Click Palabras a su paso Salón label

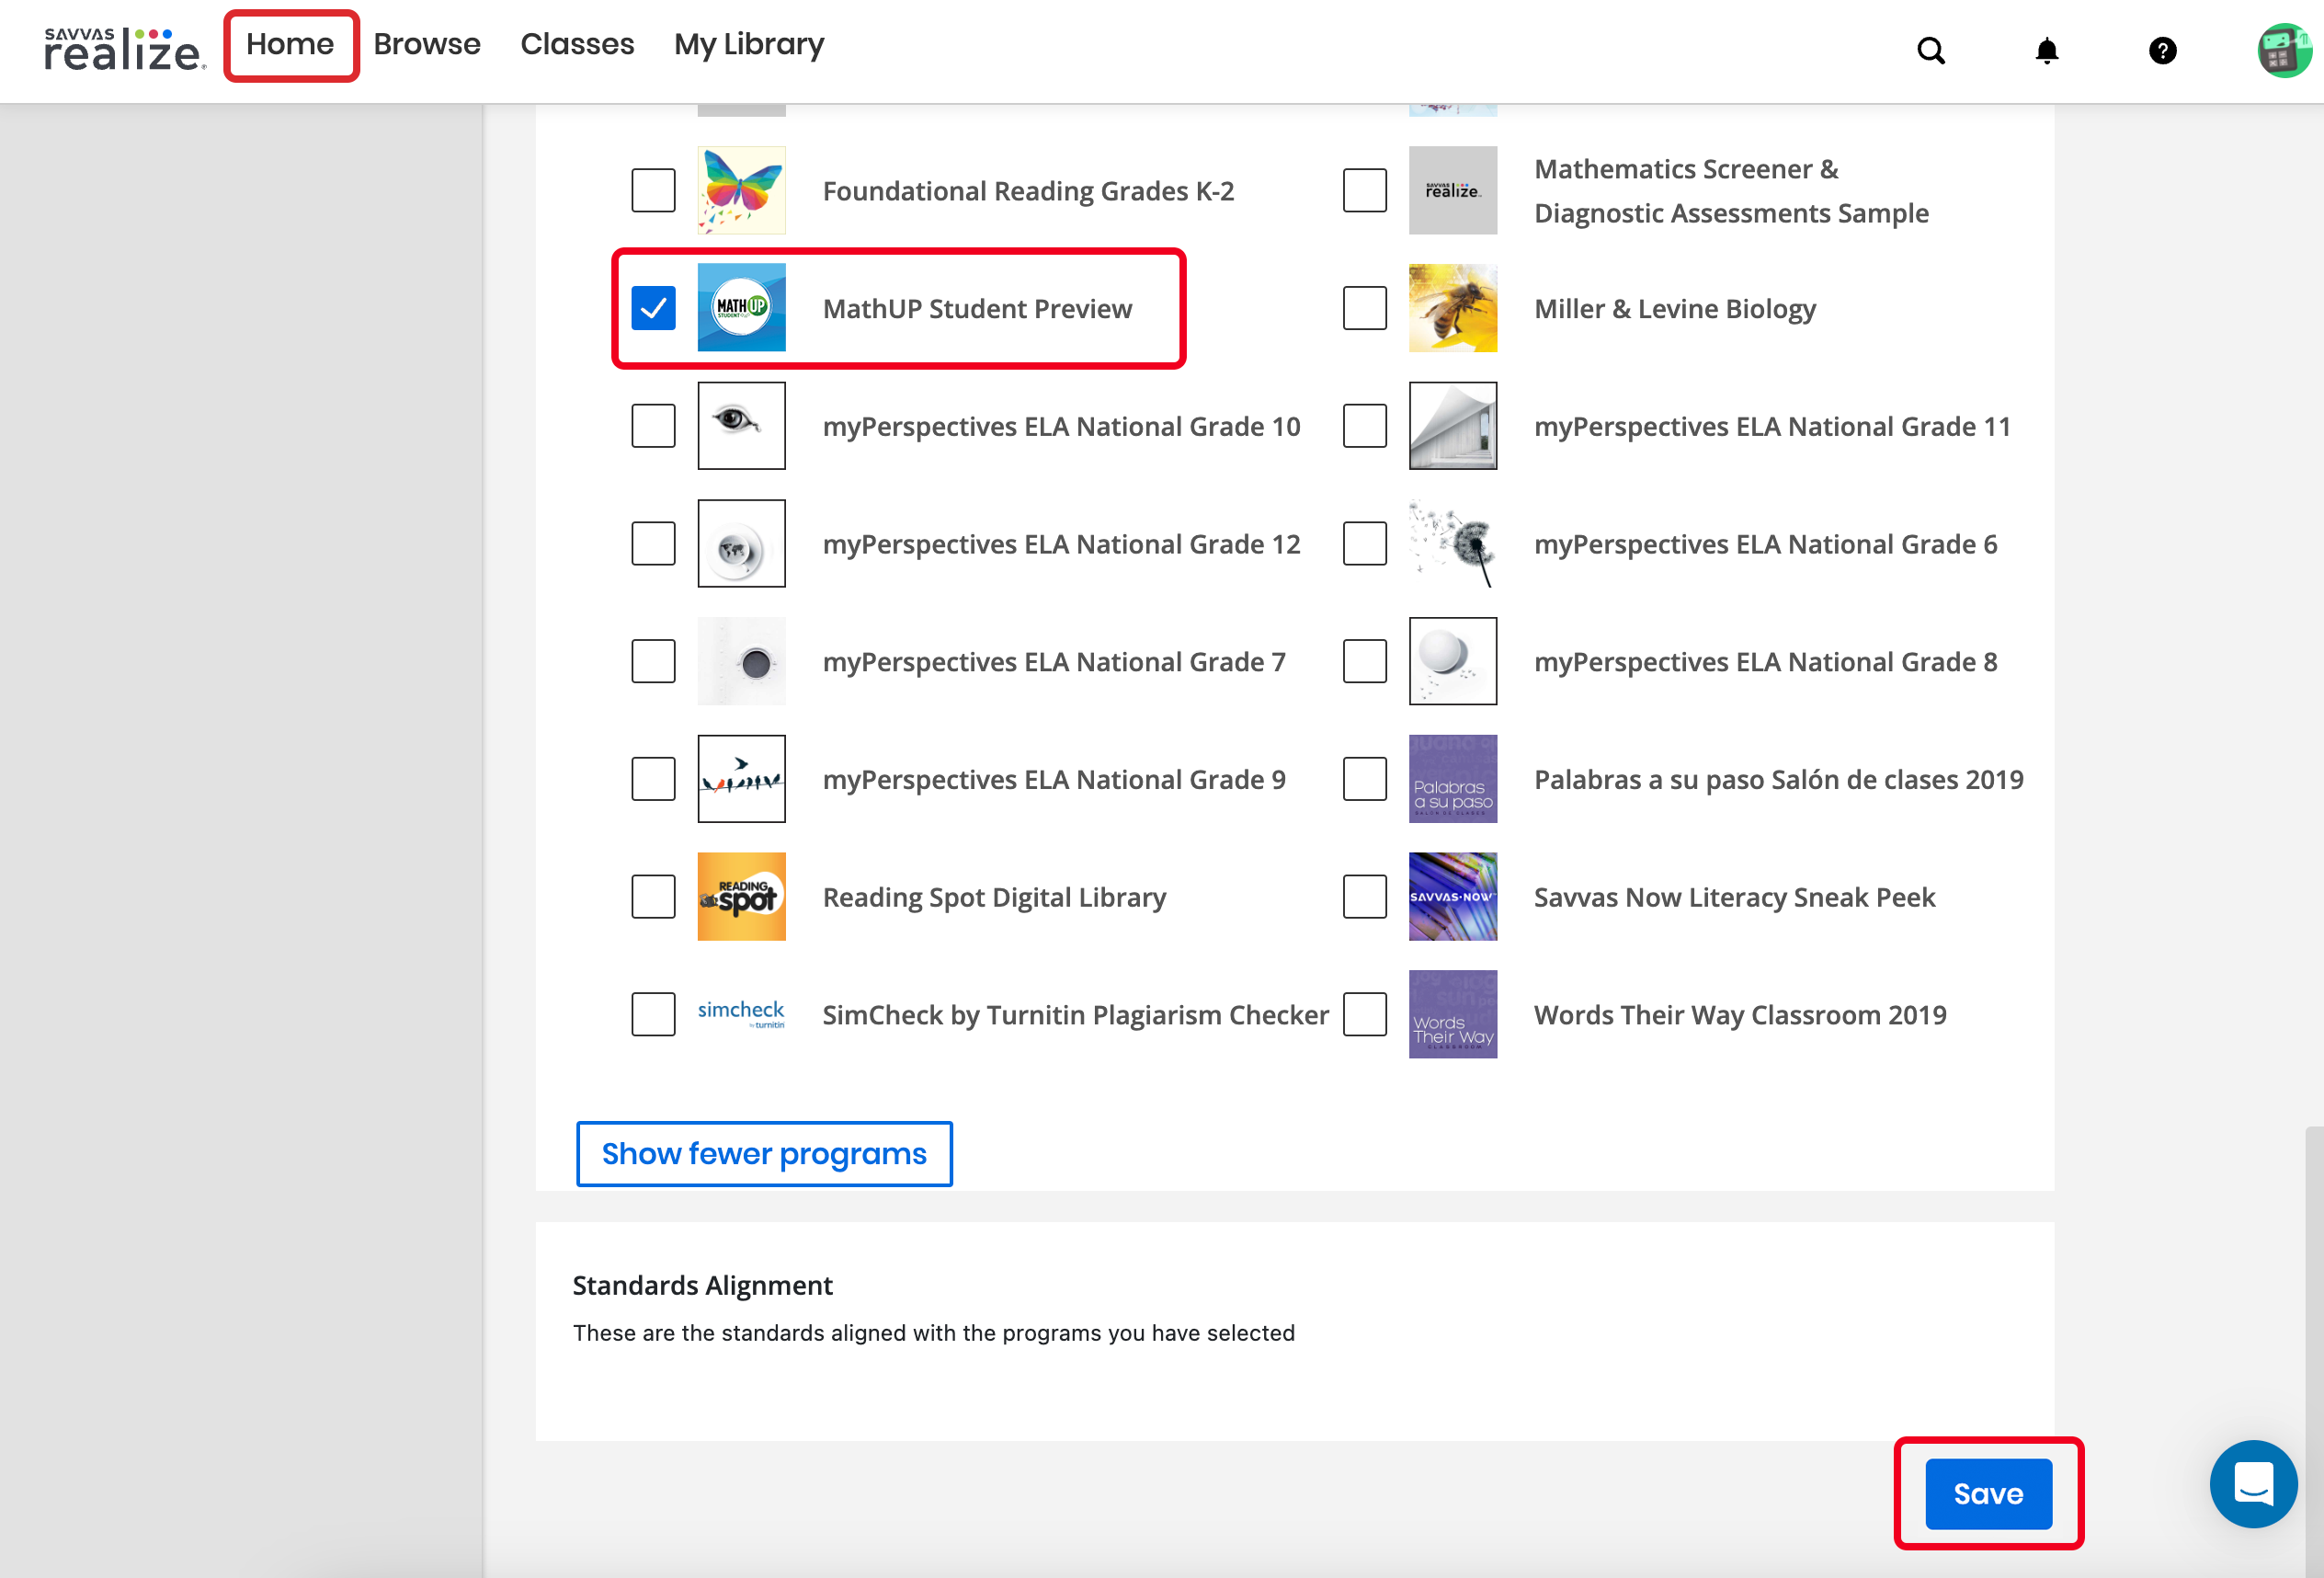point(1778,780)
